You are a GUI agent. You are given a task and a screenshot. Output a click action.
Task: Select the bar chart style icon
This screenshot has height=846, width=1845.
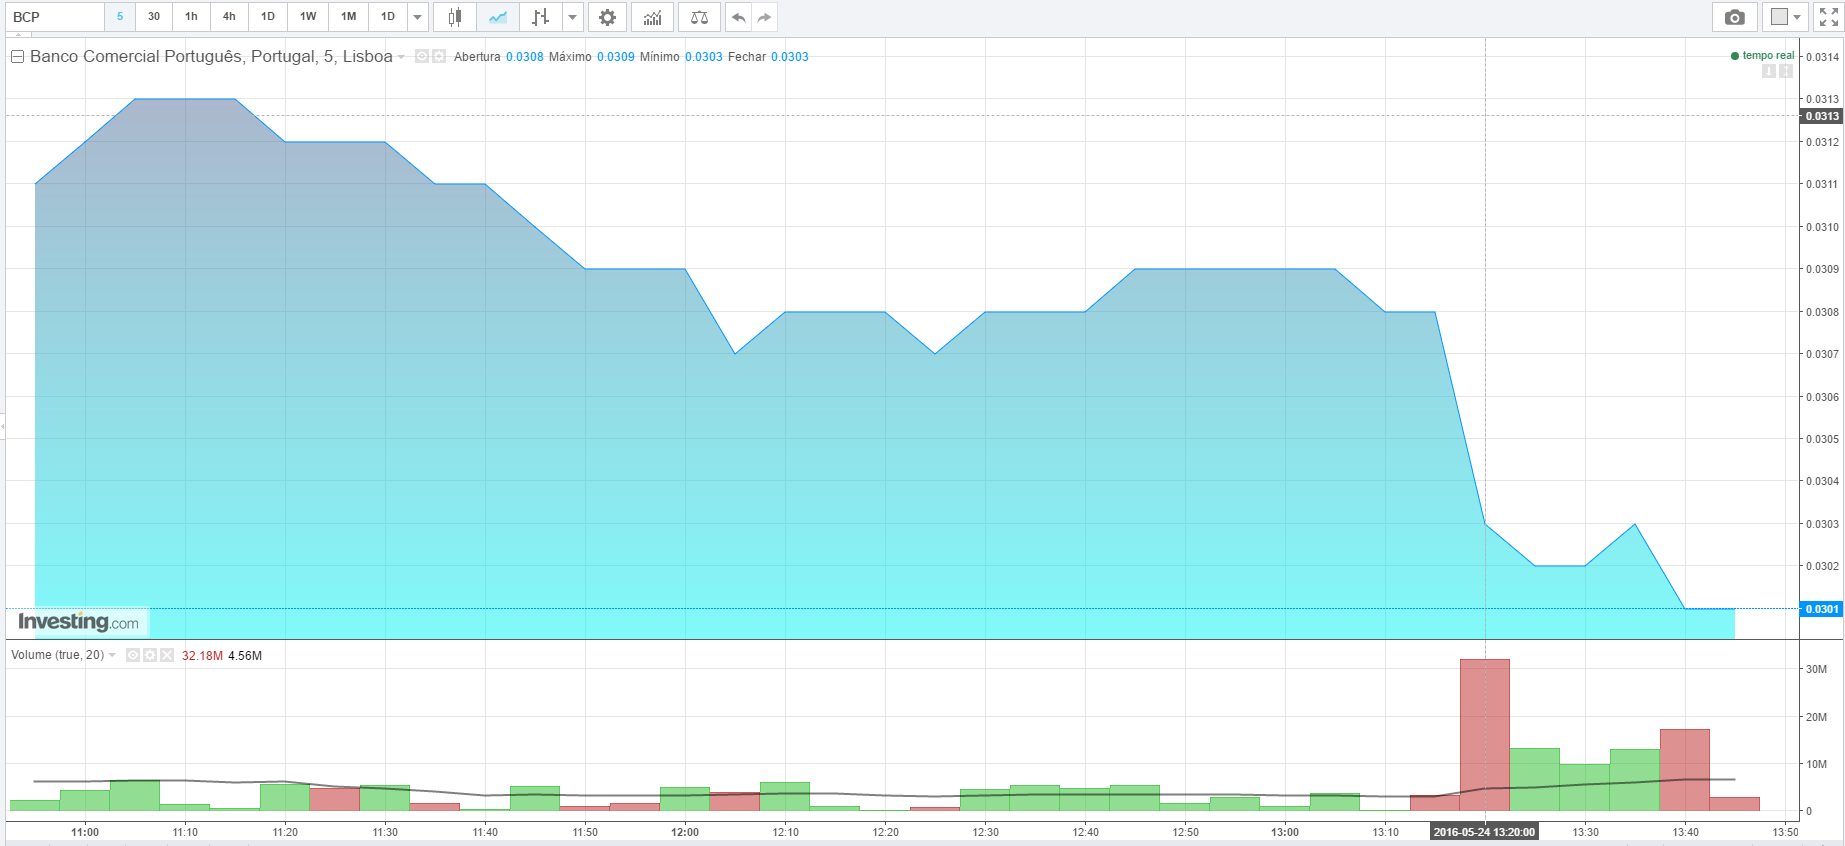pyautogui.click(x=540, y=17)
